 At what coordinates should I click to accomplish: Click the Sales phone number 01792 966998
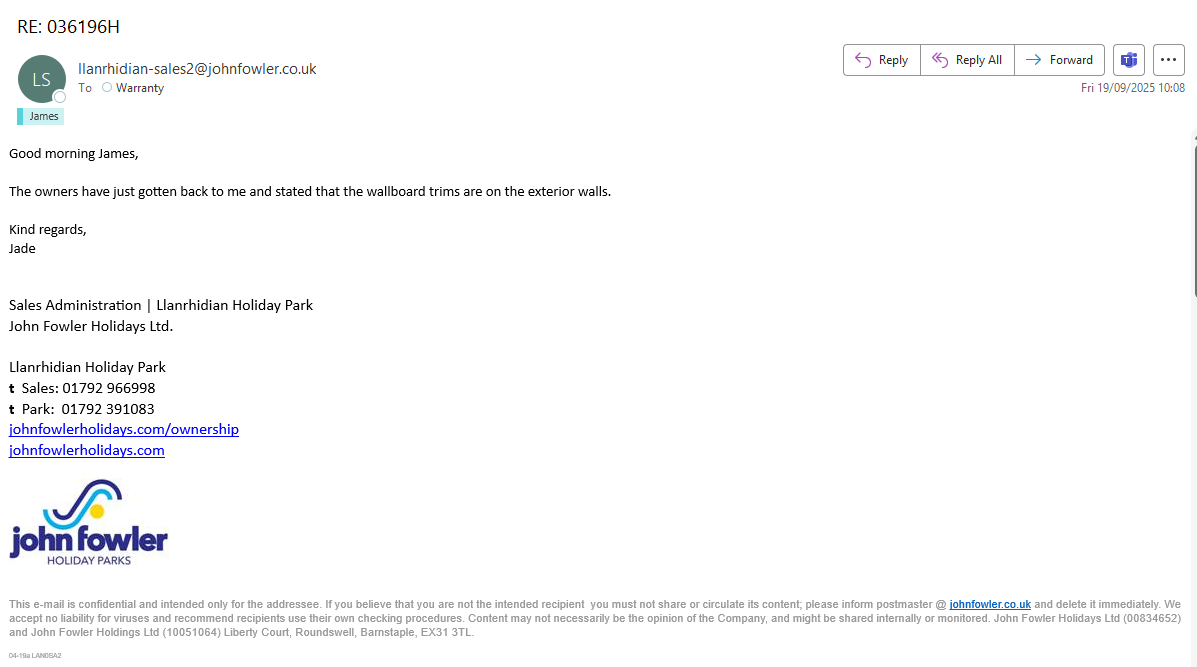pyautogui.click(x=108, y=388)
